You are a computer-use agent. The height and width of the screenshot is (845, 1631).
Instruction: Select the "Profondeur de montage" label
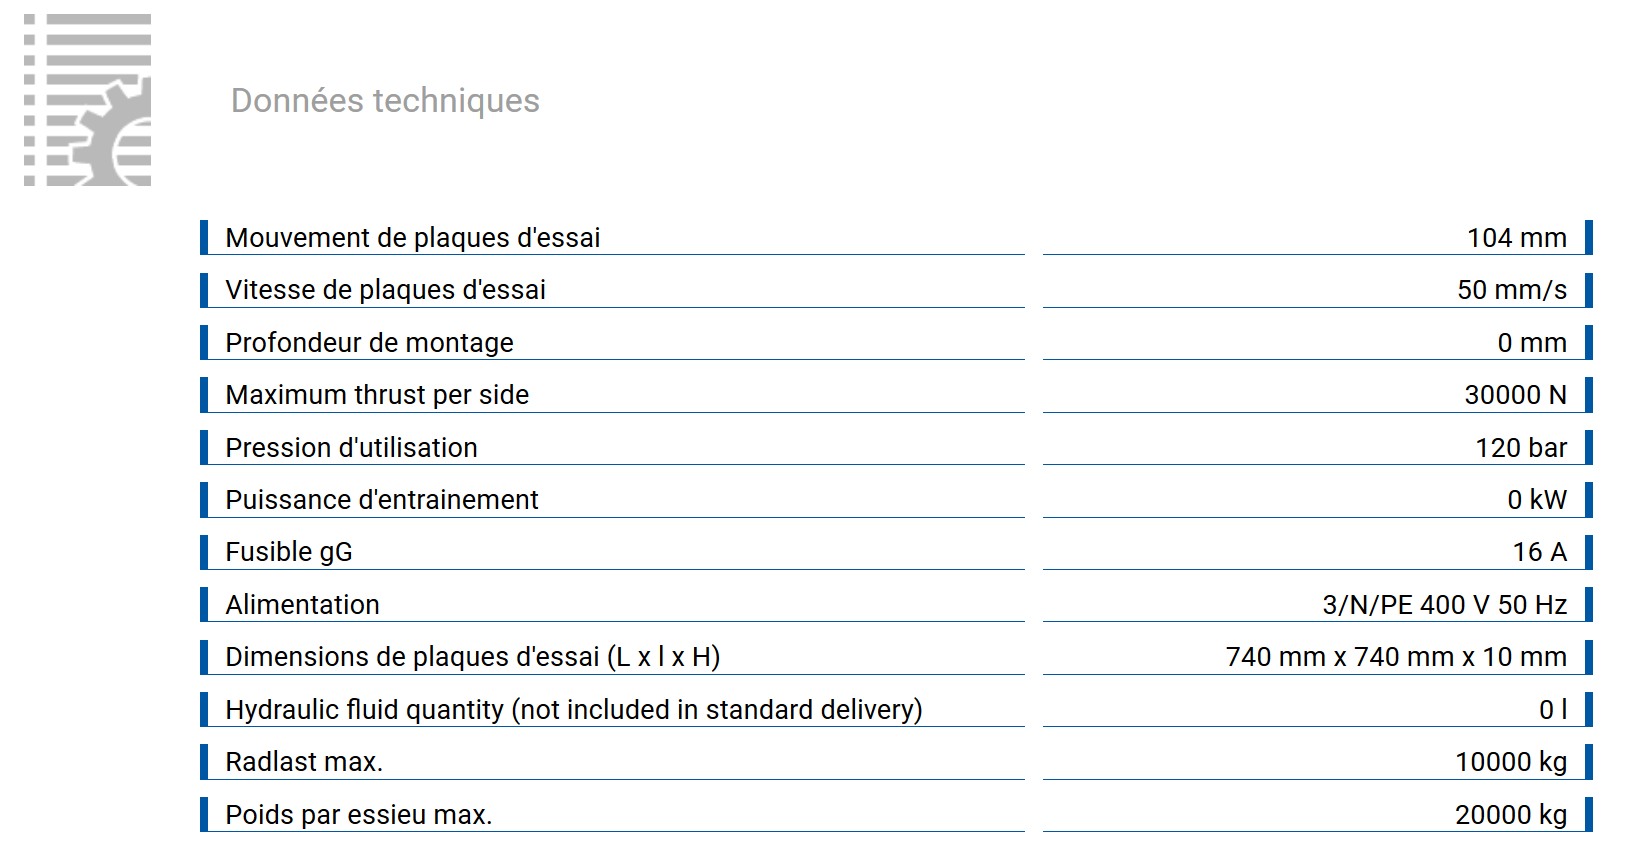point(369,343)
